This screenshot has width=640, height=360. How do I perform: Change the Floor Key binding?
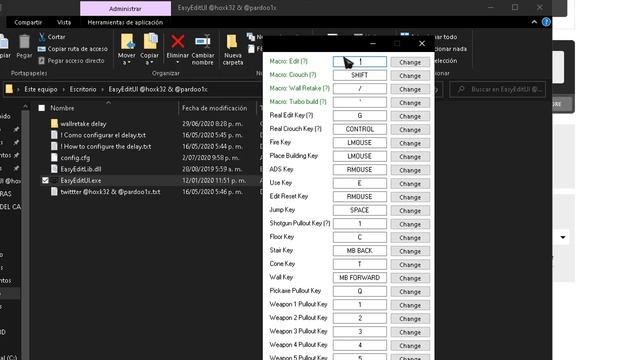coord(410,237)
